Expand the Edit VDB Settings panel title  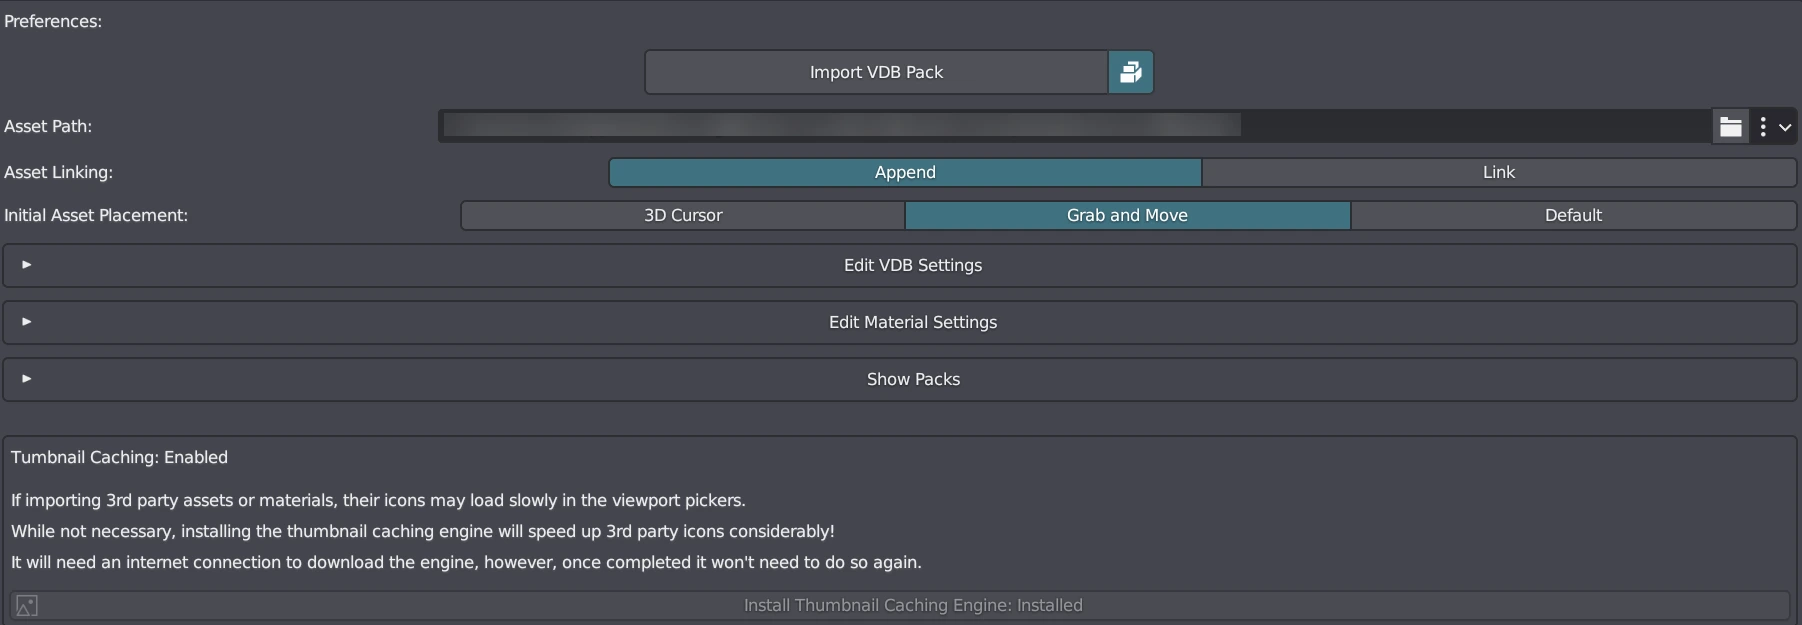click(912, 265)
